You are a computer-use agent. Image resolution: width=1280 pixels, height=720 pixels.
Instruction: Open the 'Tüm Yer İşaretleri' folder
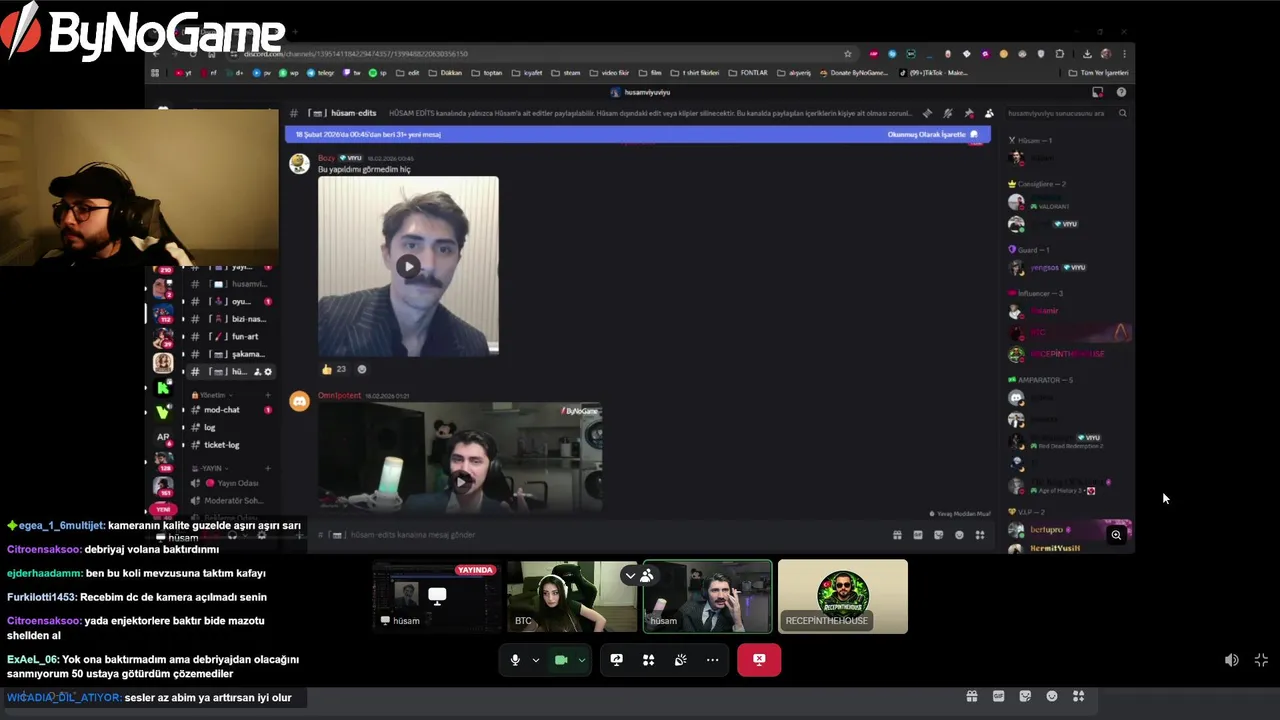click(1098, 73)
